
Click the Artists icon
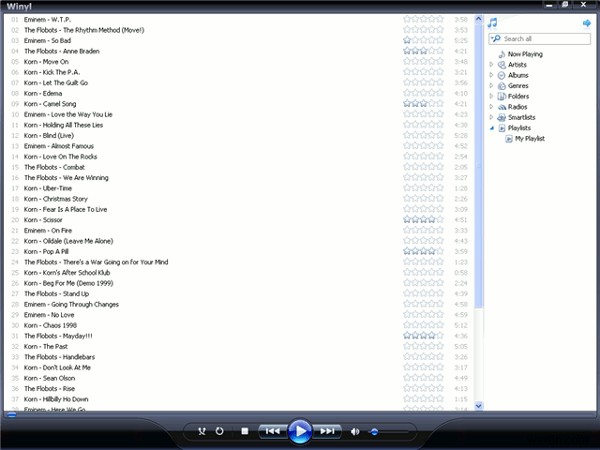[502, 65]
